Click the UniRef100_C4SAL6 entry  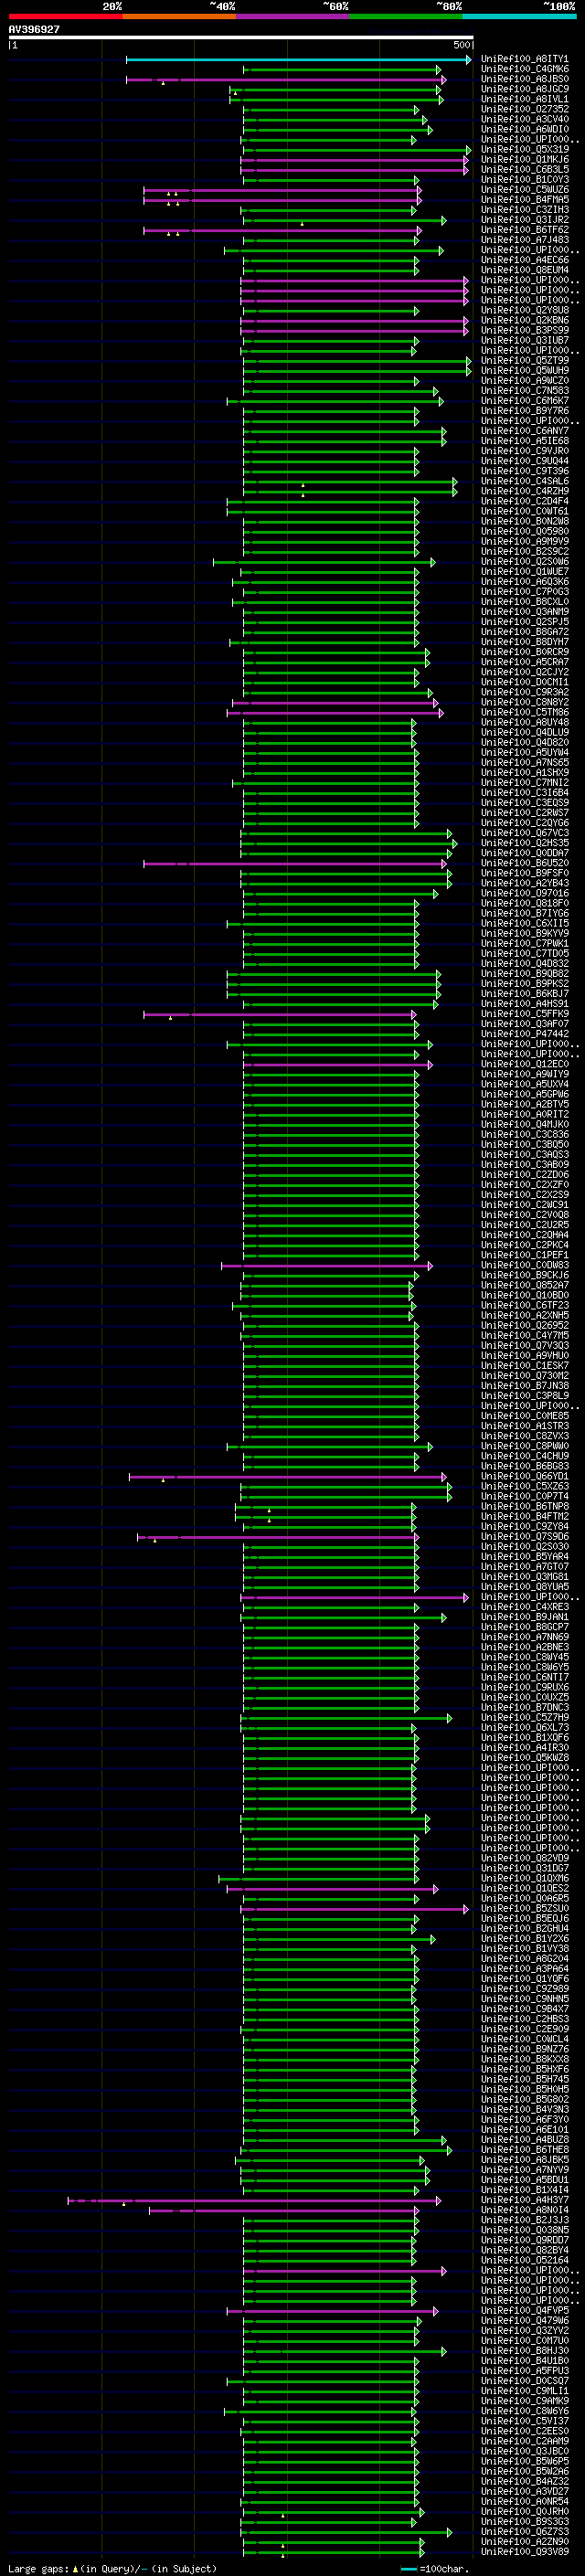(524, 481)
